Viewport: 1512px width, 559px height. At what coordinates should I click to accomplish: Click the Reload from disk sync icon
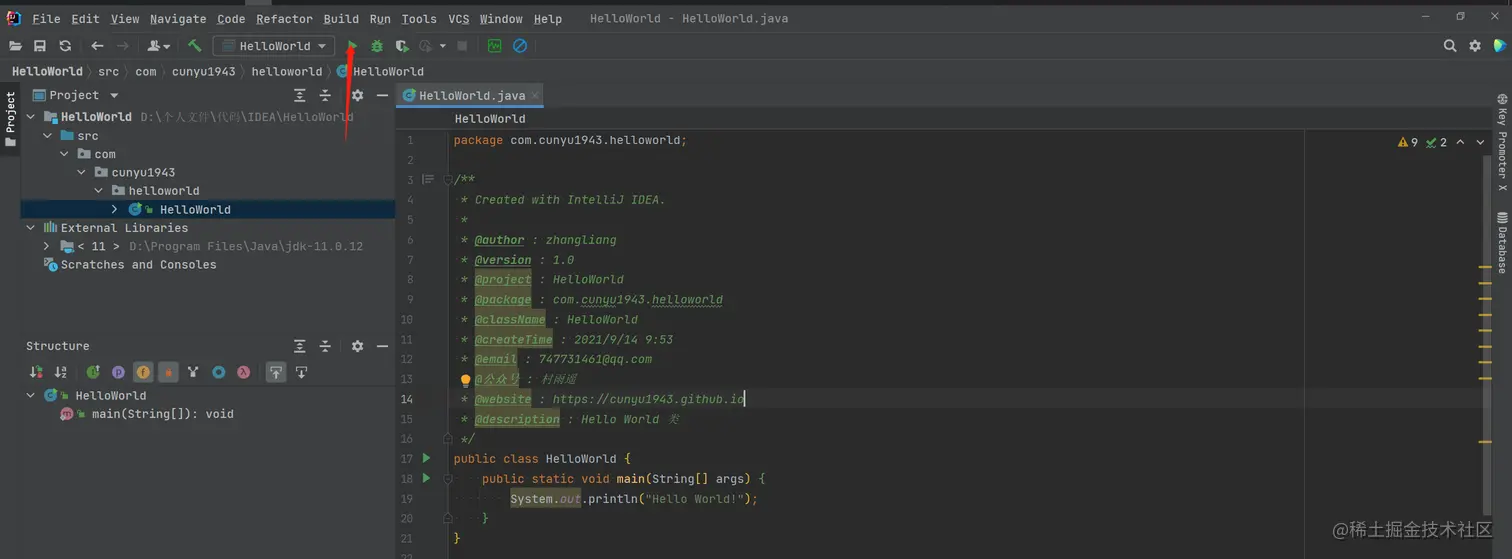65,46
